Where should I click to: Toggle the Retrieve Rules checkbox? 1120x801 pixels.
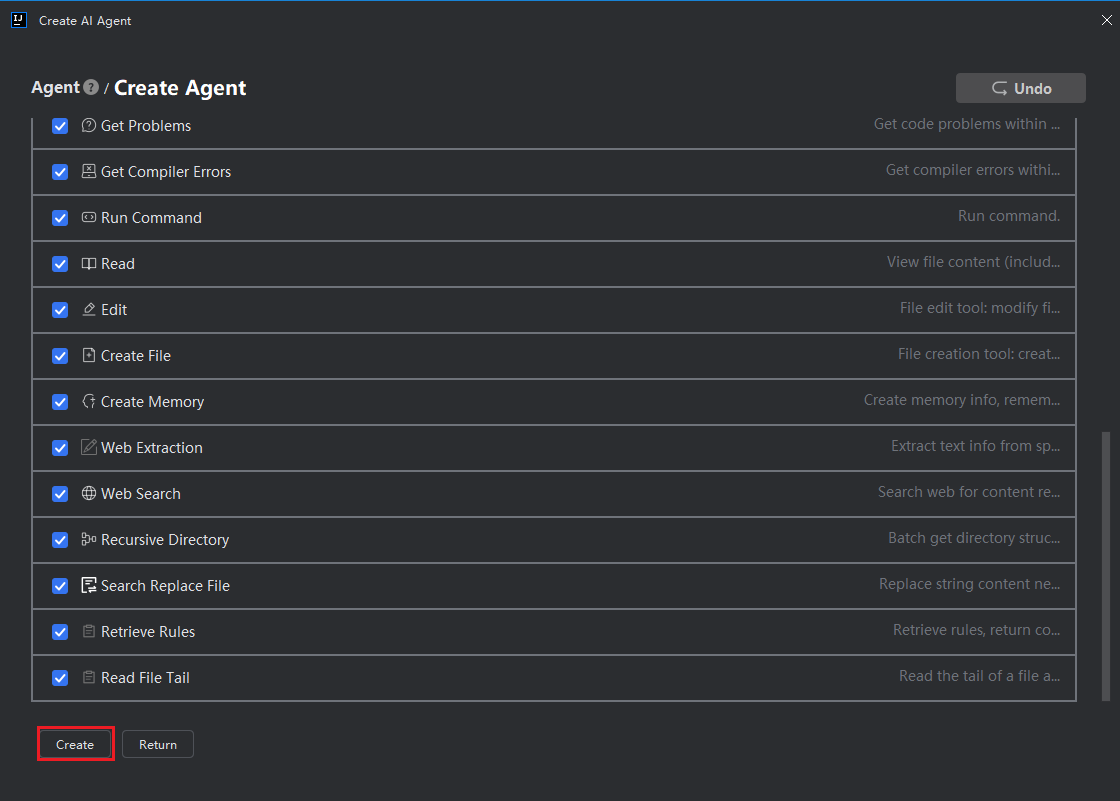point(60,632)
